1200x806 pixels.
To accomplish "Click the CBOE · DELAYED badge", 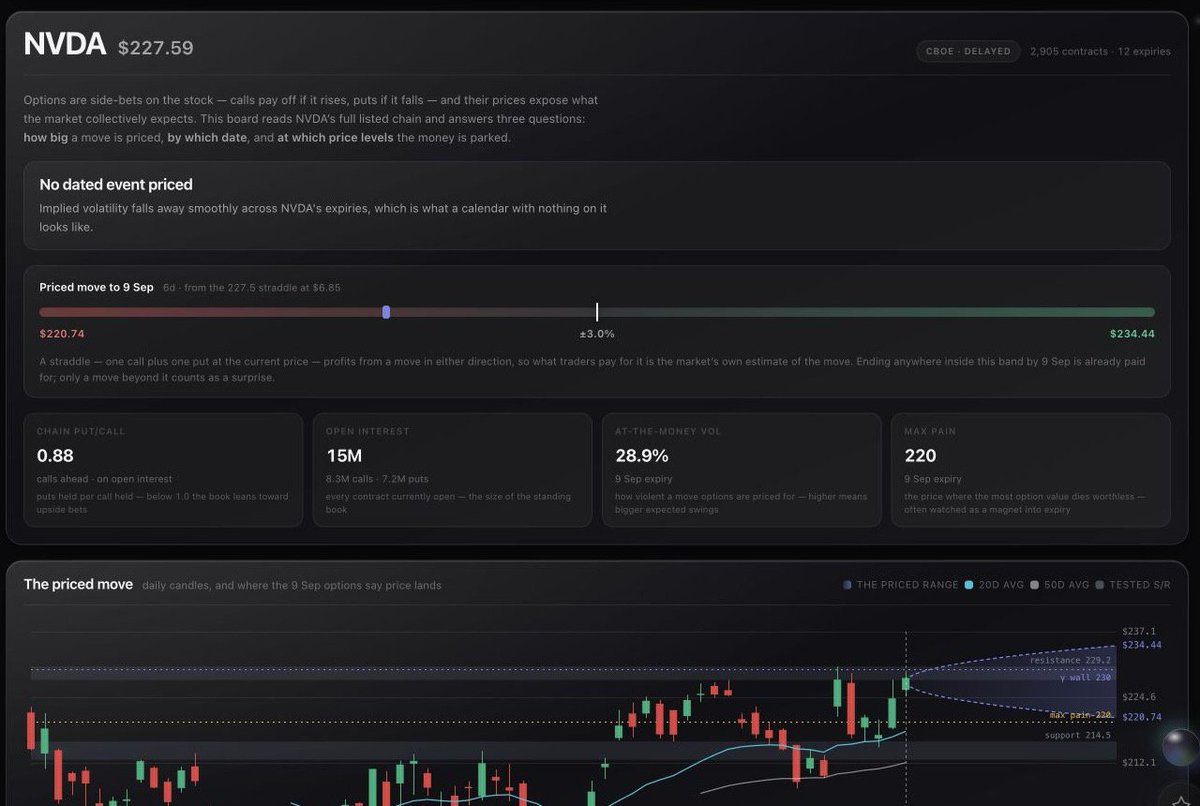I will pos(967,51).
